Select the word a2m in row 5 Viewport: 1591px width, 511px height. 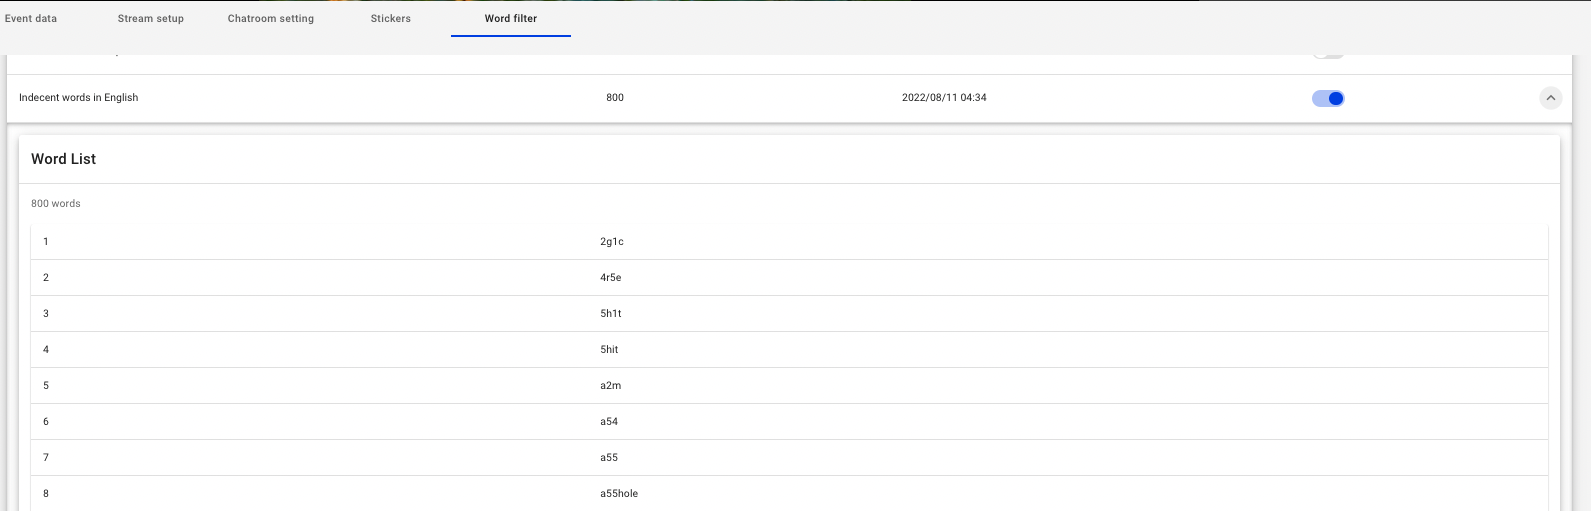coord(611,386)
